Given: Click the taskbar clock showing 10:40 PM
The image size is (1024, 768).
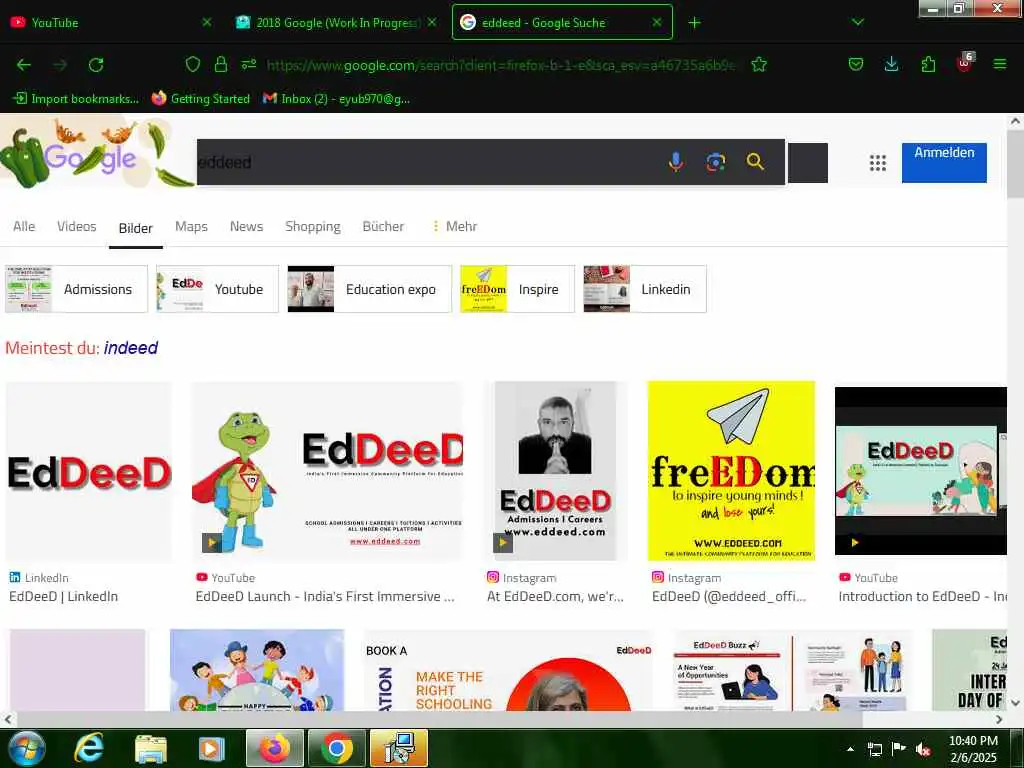Looking at the screenshot, I should (x=973, y=748).
